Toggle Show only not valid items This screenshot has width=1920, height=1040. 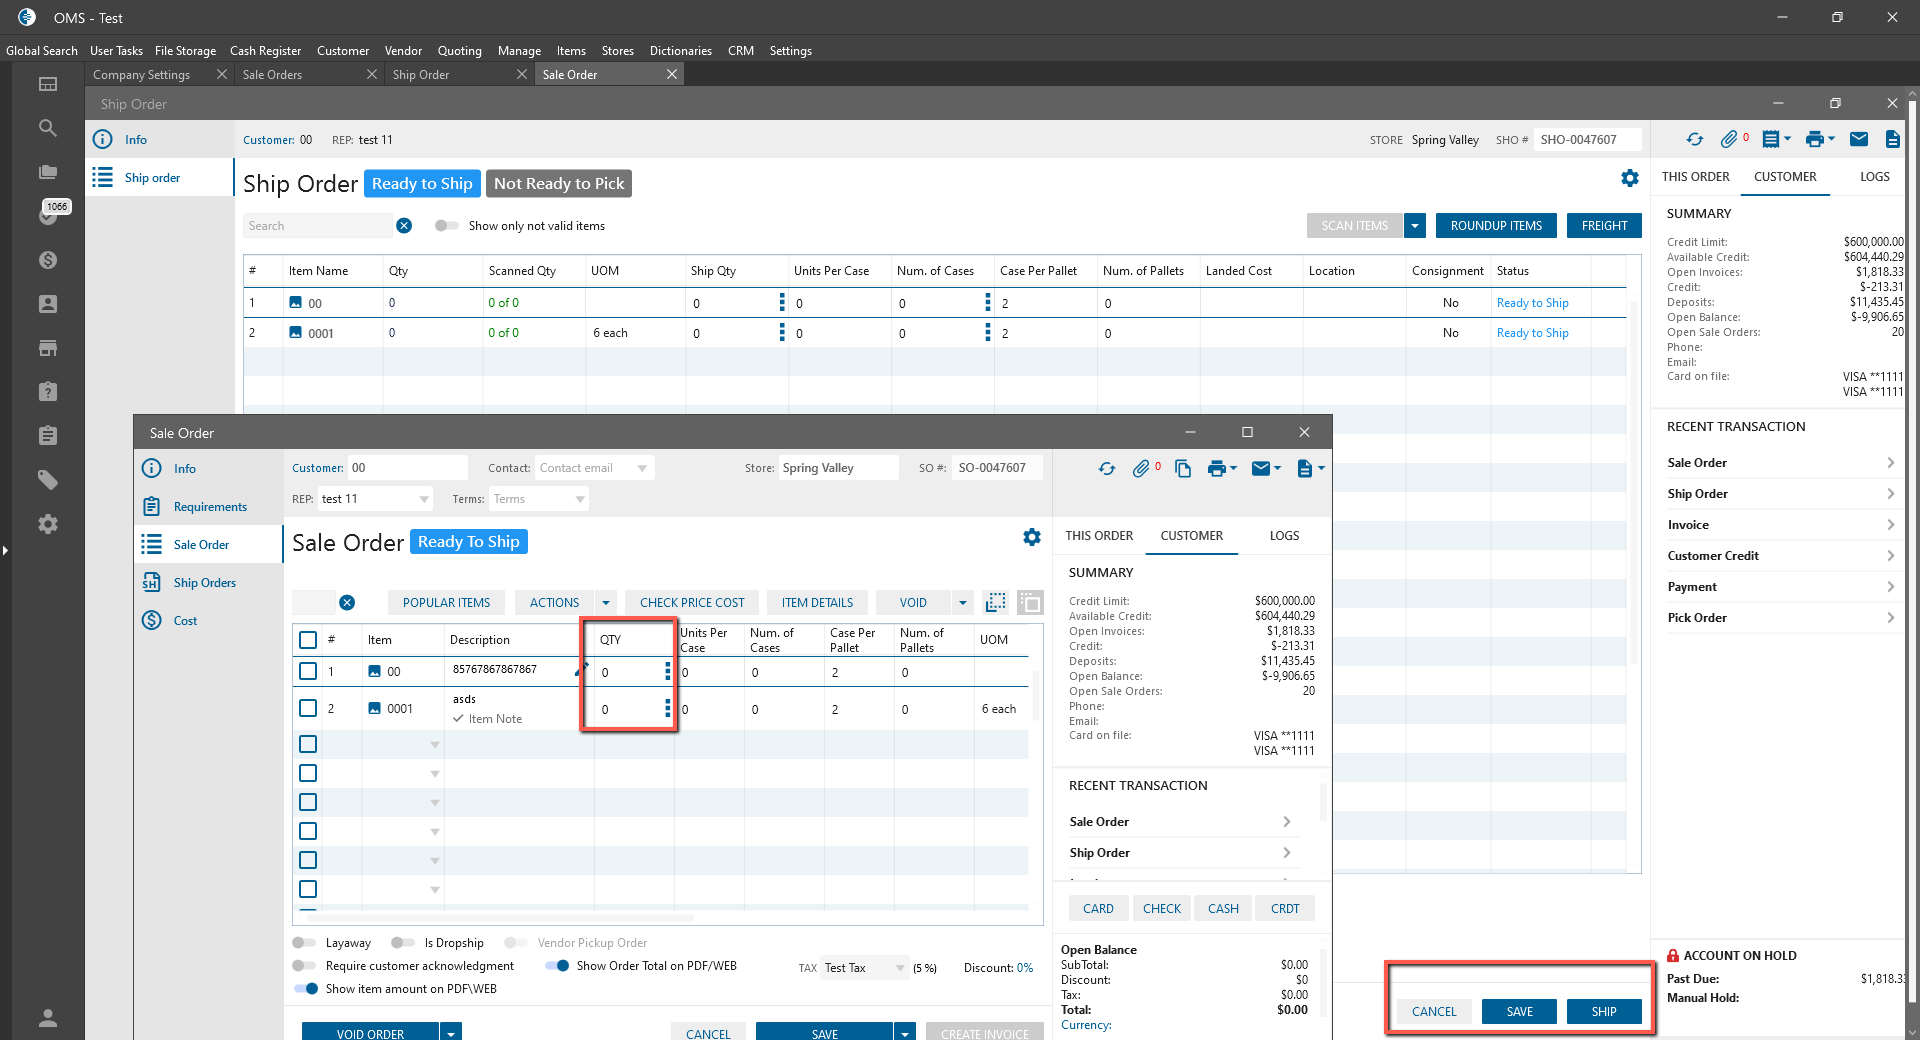(446, 226)
